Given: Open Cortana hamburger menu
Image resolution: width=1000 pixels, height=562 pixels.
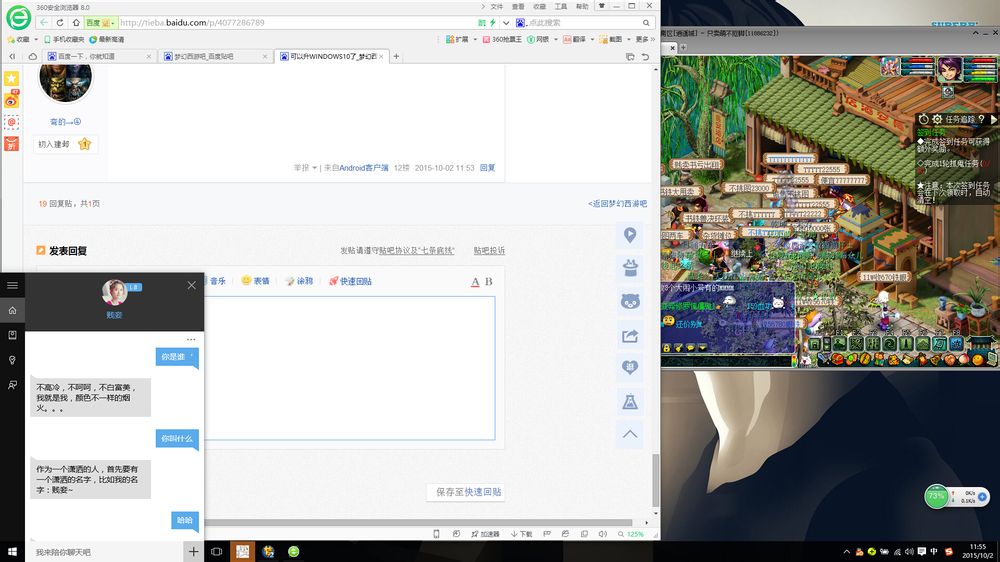Looking at the screenshot, I should [x=12, y=285].
